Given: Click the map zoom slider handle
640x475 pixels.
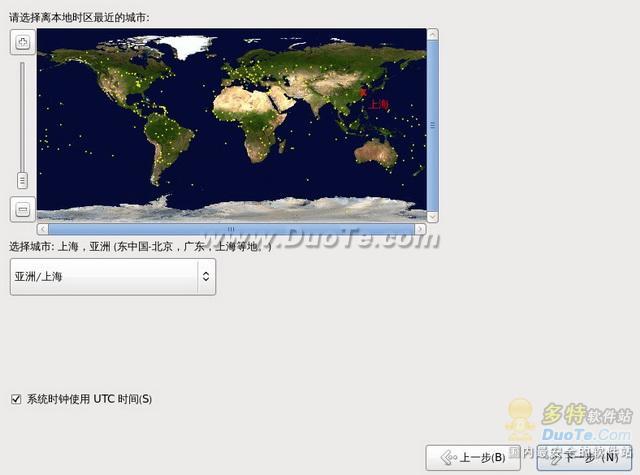Looking at the screenshot, I should point(22,180).
